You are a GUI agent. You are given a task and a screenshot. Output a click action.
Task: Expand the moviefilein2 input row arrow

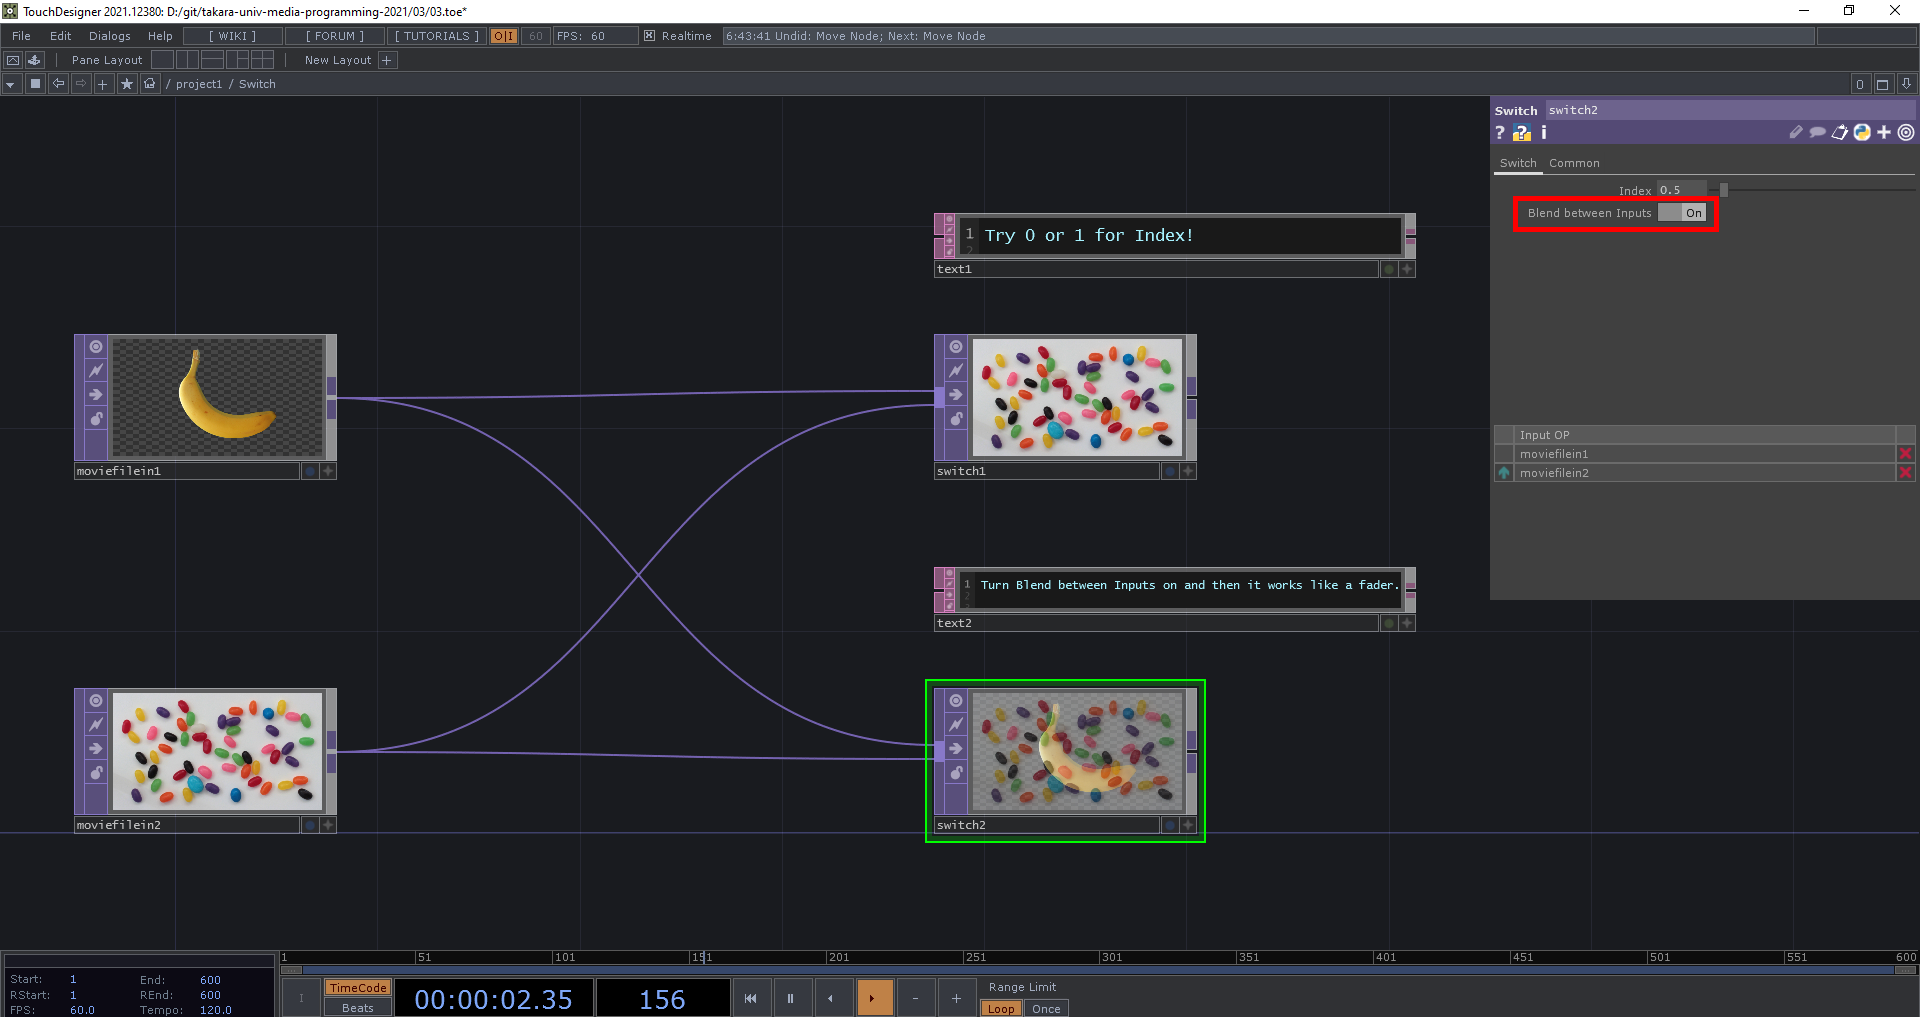point(1504,473)
